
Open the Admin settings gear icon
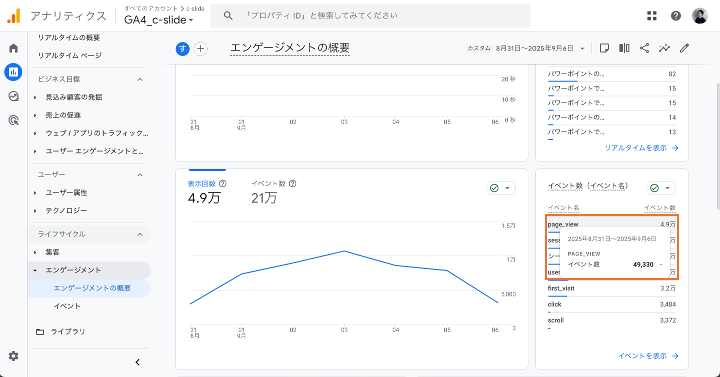tap(14, 356)
